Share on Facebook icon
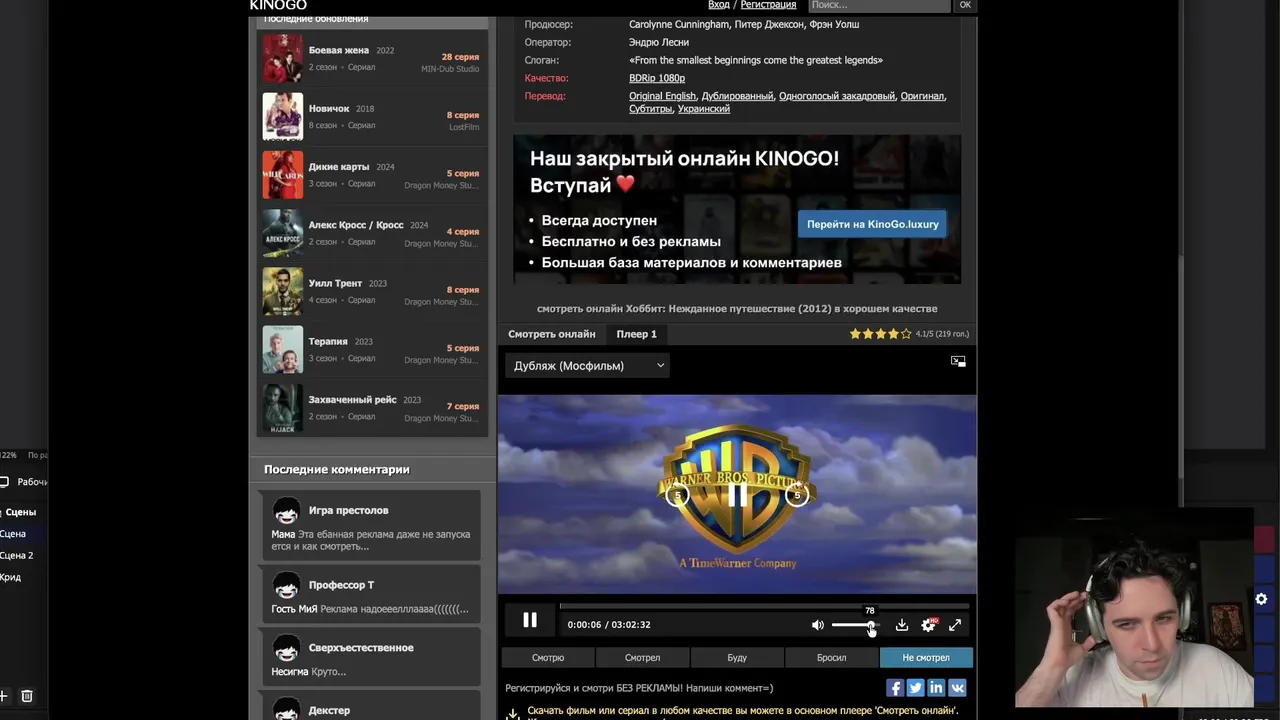This screenshot has height=720, width=1280. pos(895,687)
